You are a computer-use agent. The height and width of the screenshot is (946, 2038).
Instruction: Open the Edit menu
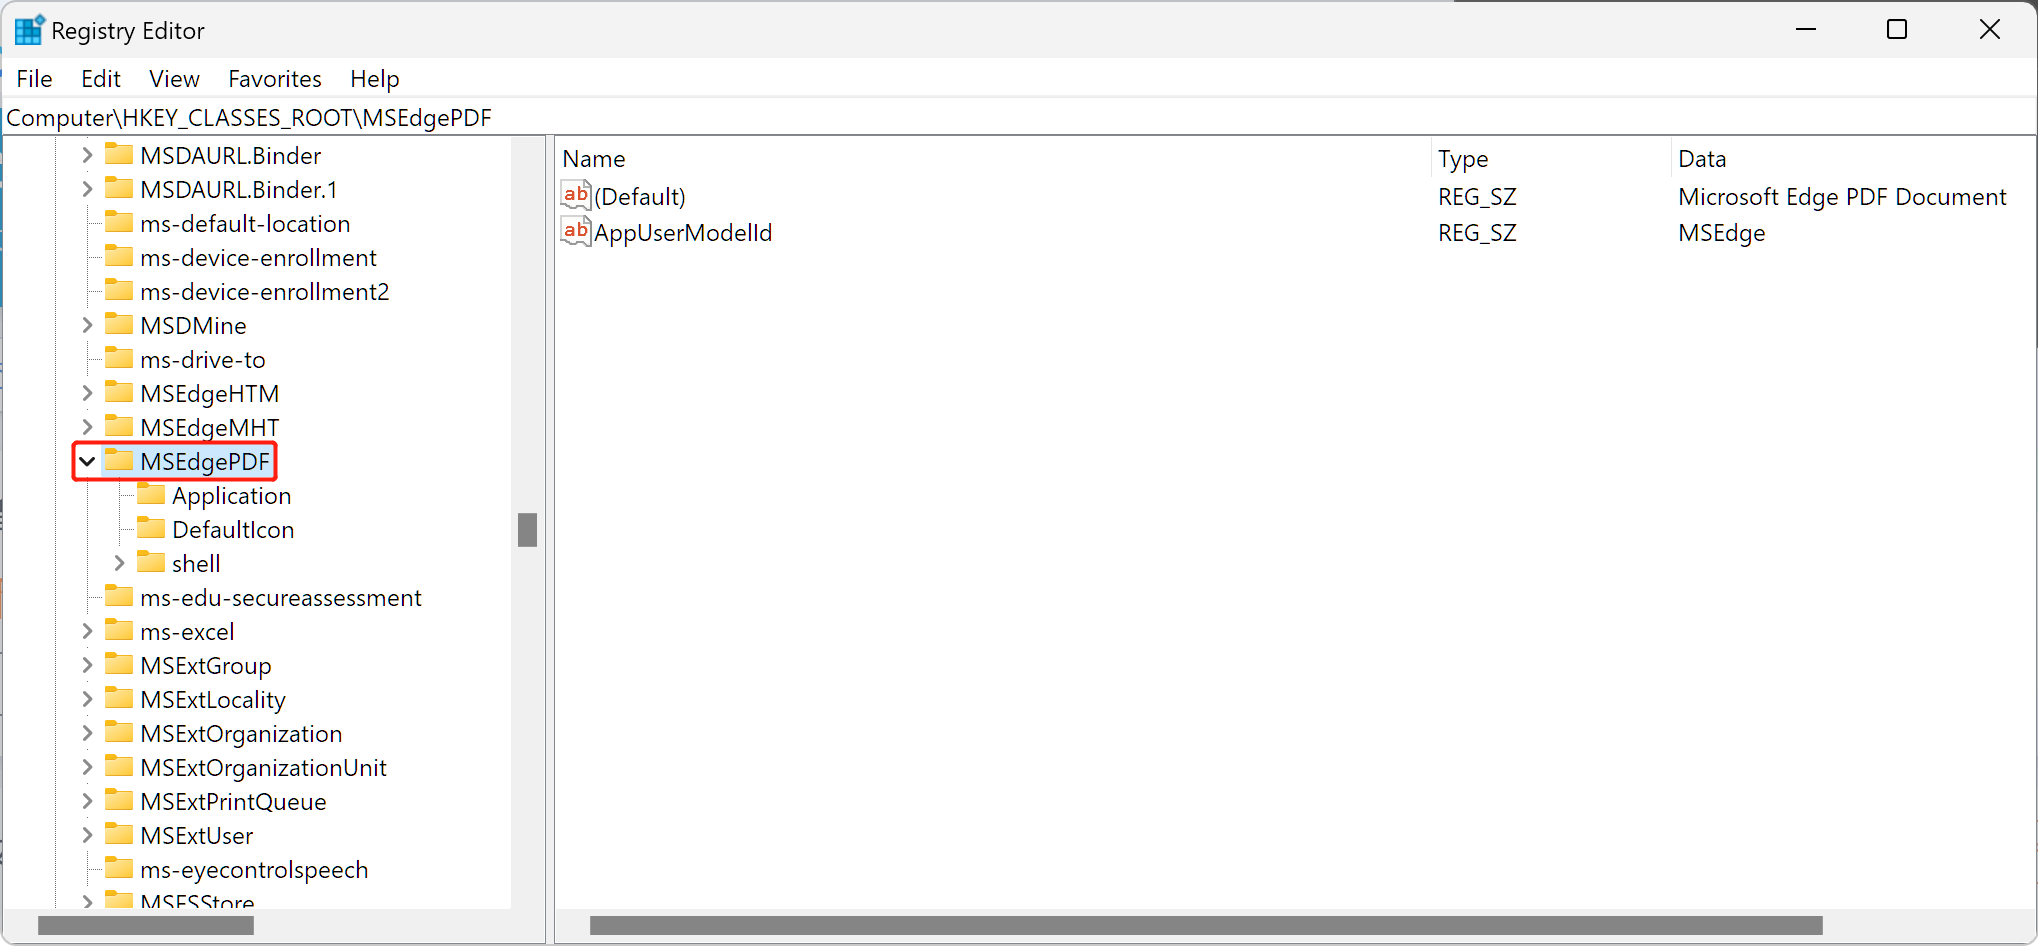point(100,78)
